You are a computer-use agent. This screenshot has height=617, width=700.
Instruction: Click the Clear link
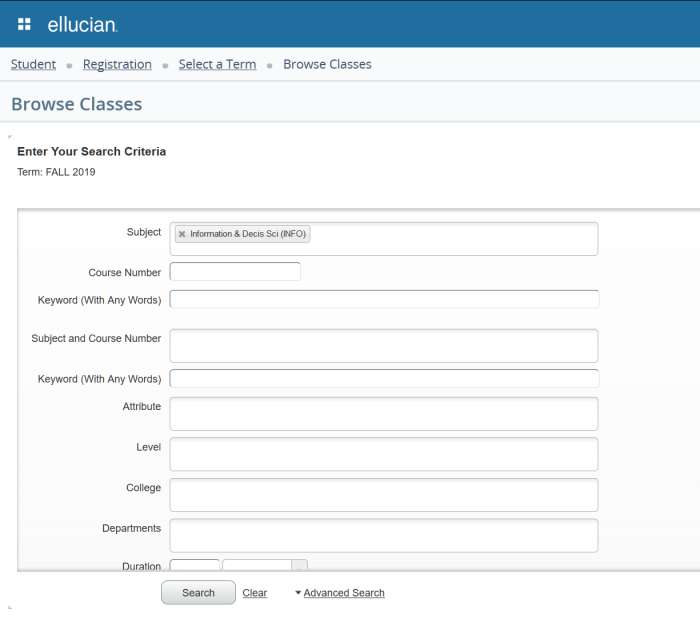tap(255, 593)
